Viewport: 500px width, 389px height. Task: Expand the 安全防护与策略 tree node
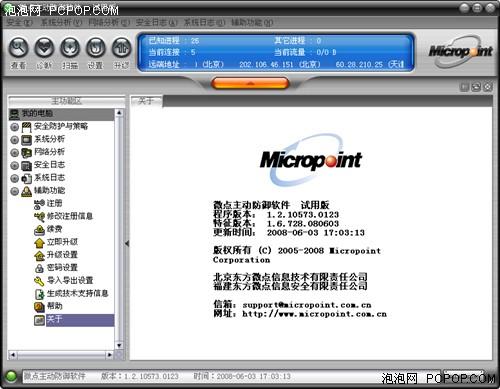pyautogui.click(x=14, y=127)
